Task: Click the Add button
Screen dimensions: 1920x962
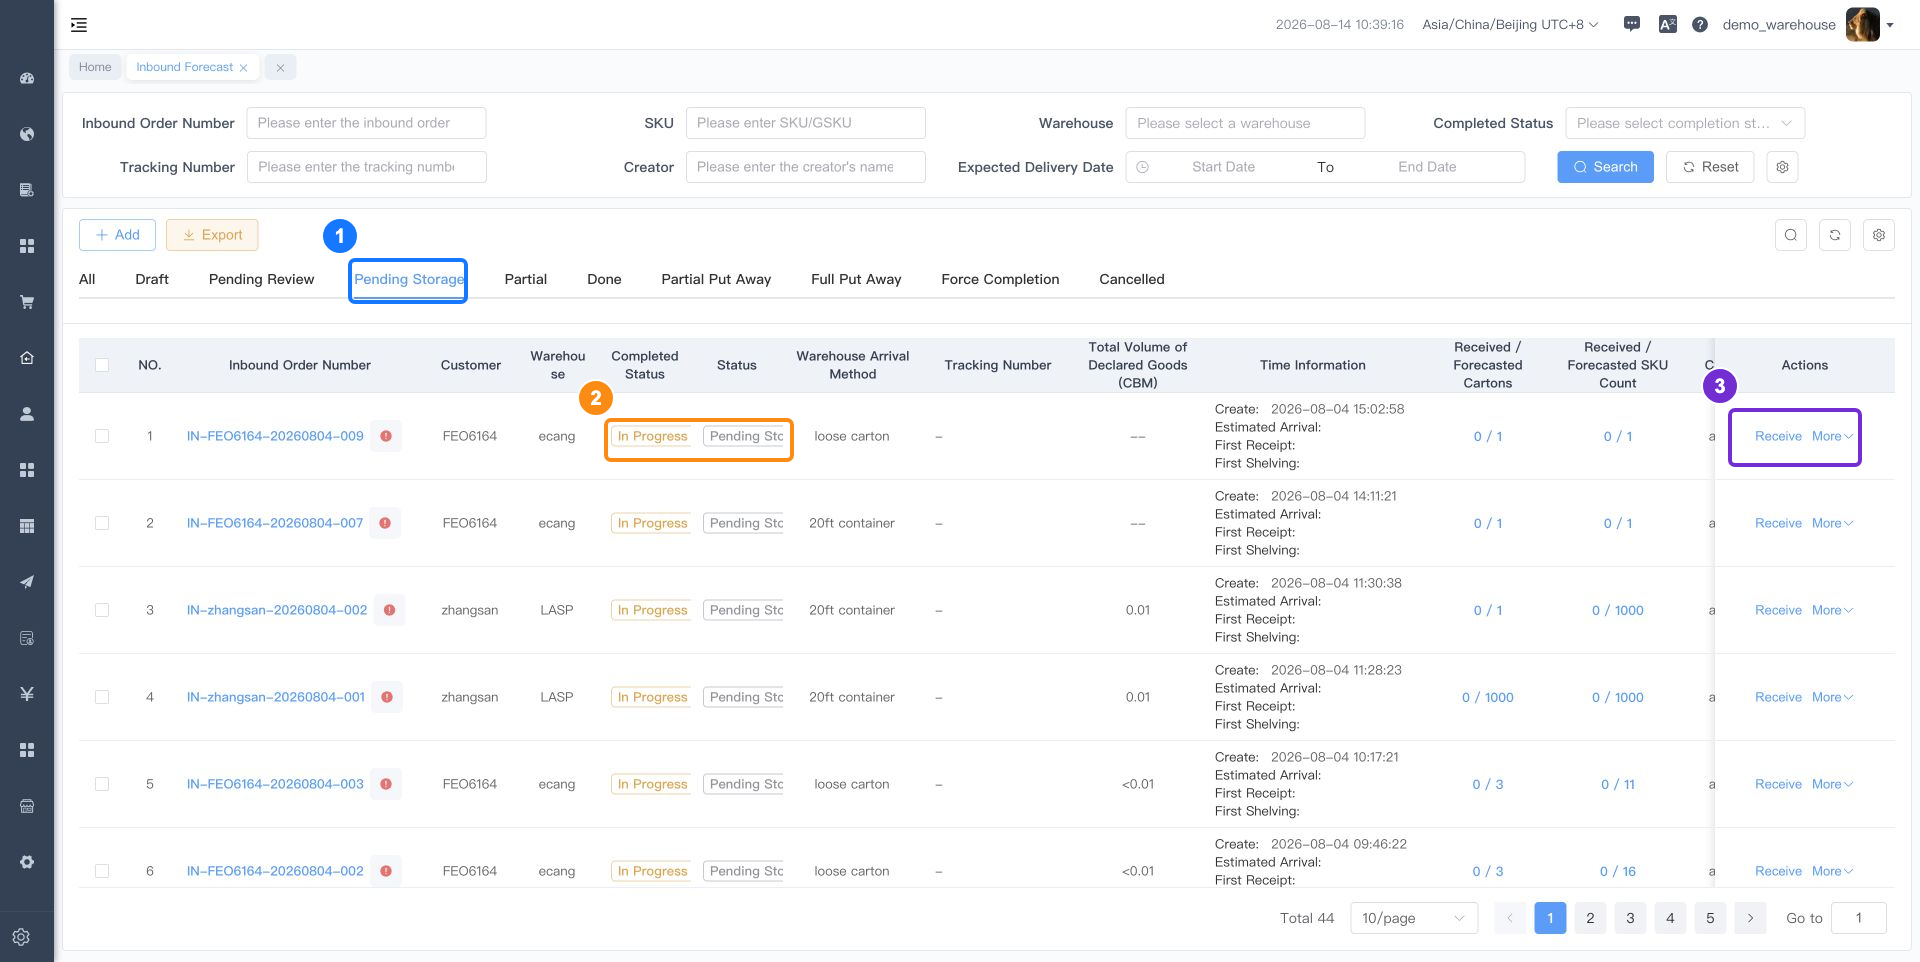Action: pyautogui.click(x=117, y=235)
